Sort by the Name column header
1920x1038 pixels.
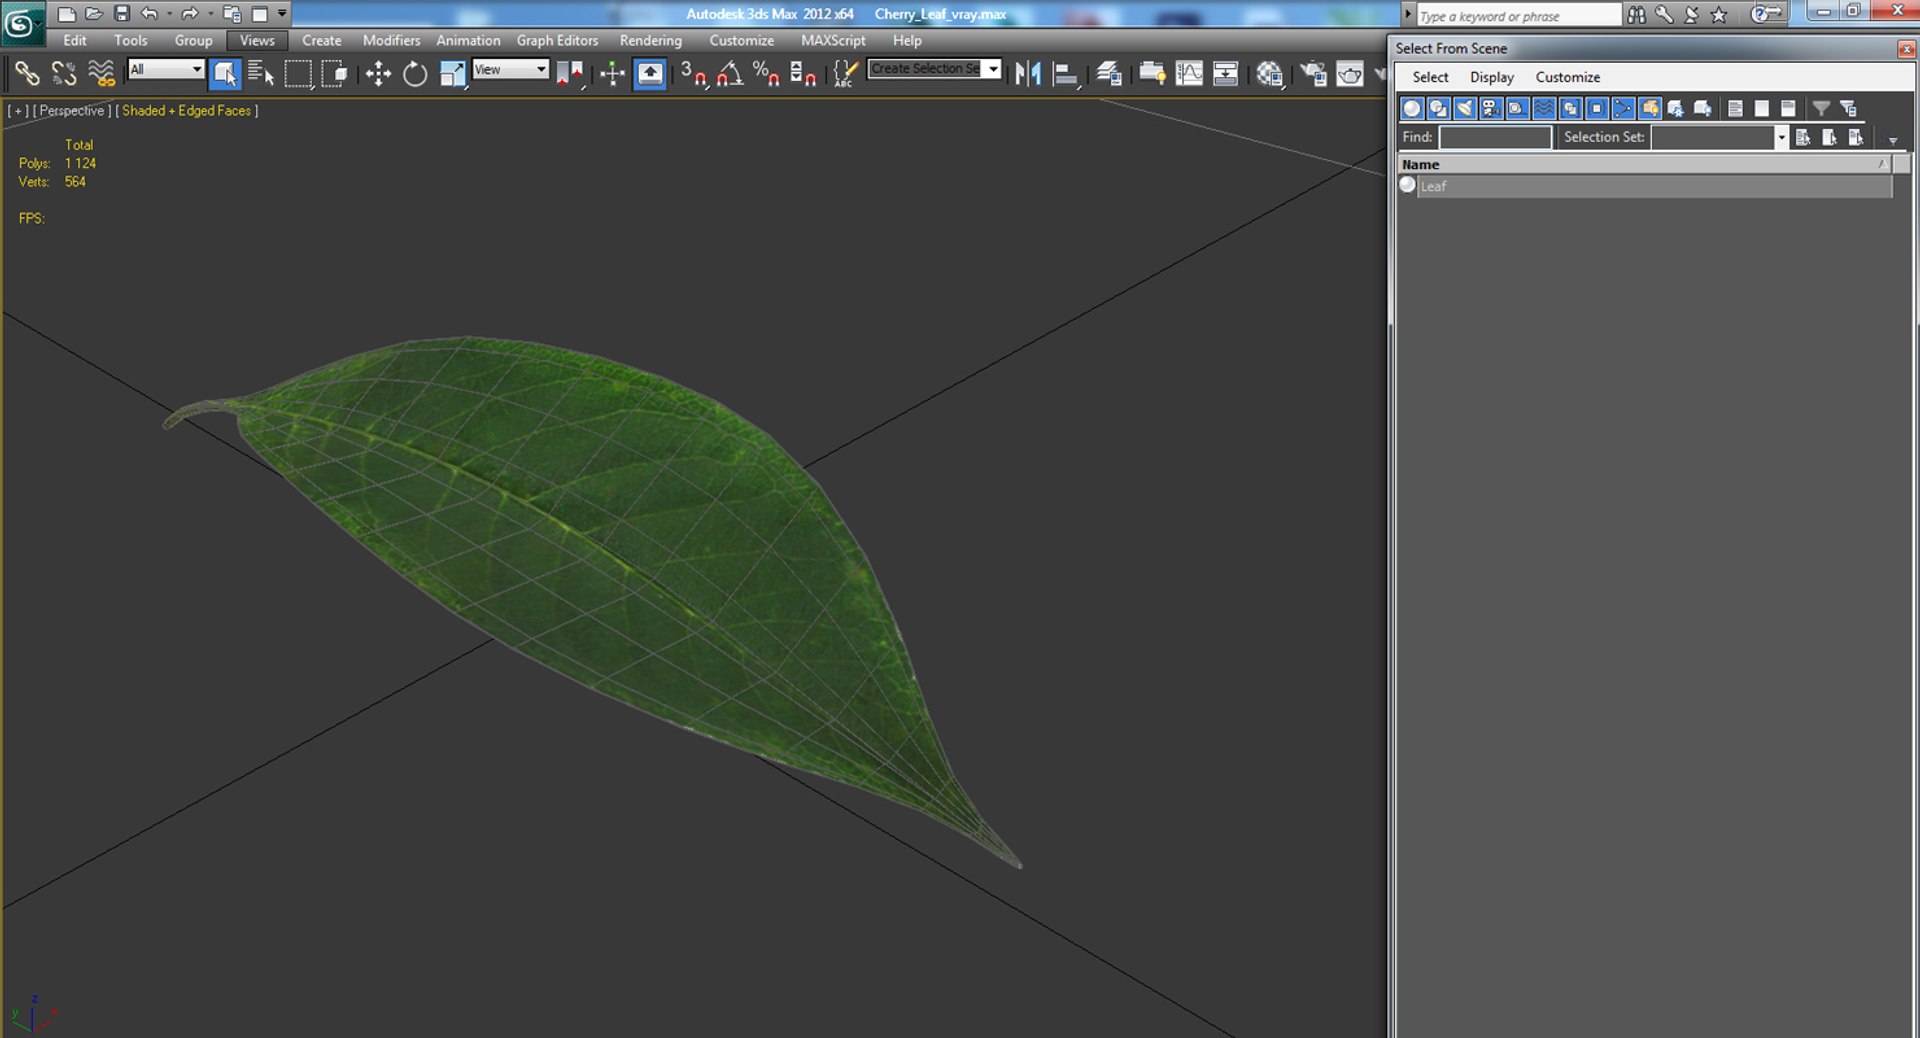[1645, 164]
